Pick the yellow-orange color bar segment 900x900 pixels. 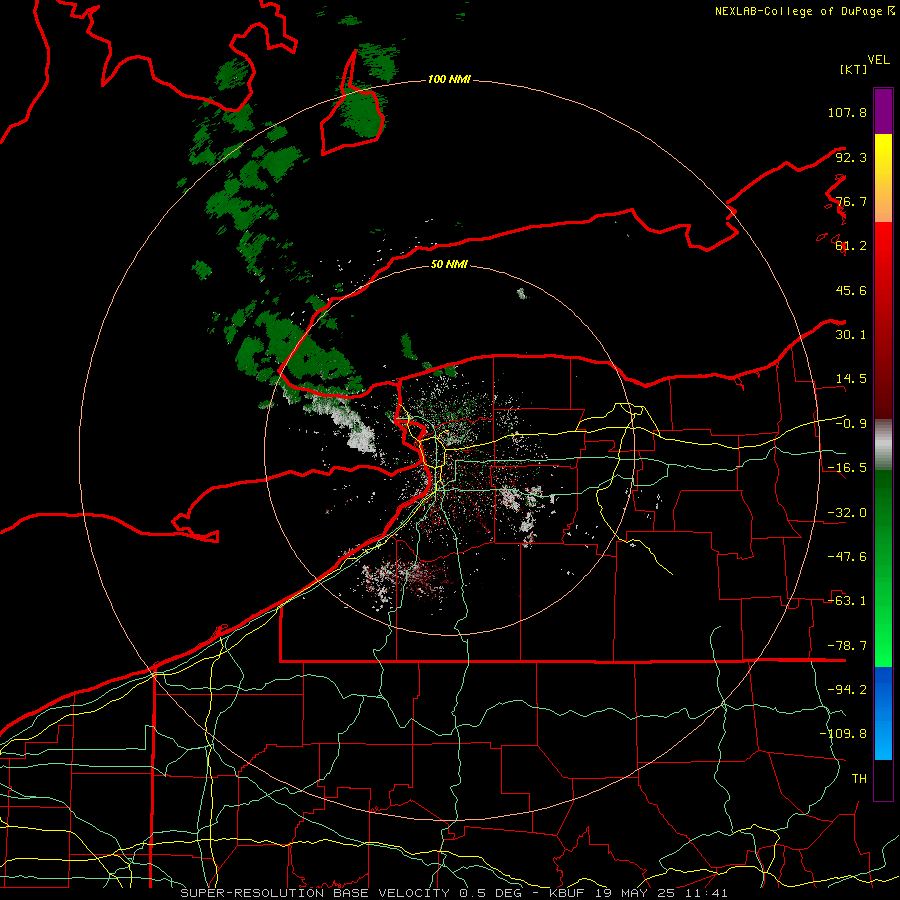click(x=883, y=178)
